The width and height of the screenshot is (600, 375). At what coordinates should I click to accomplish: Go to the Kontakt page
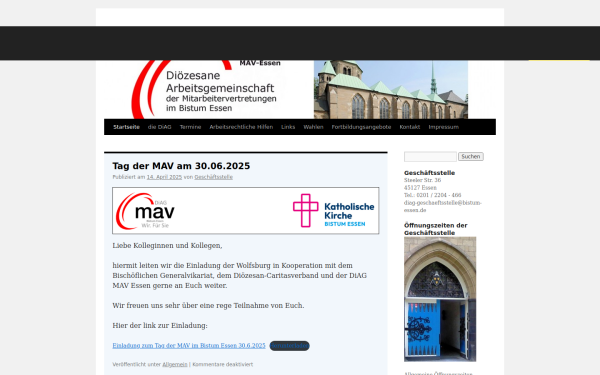pyautogui.click(x=409, y=127)
